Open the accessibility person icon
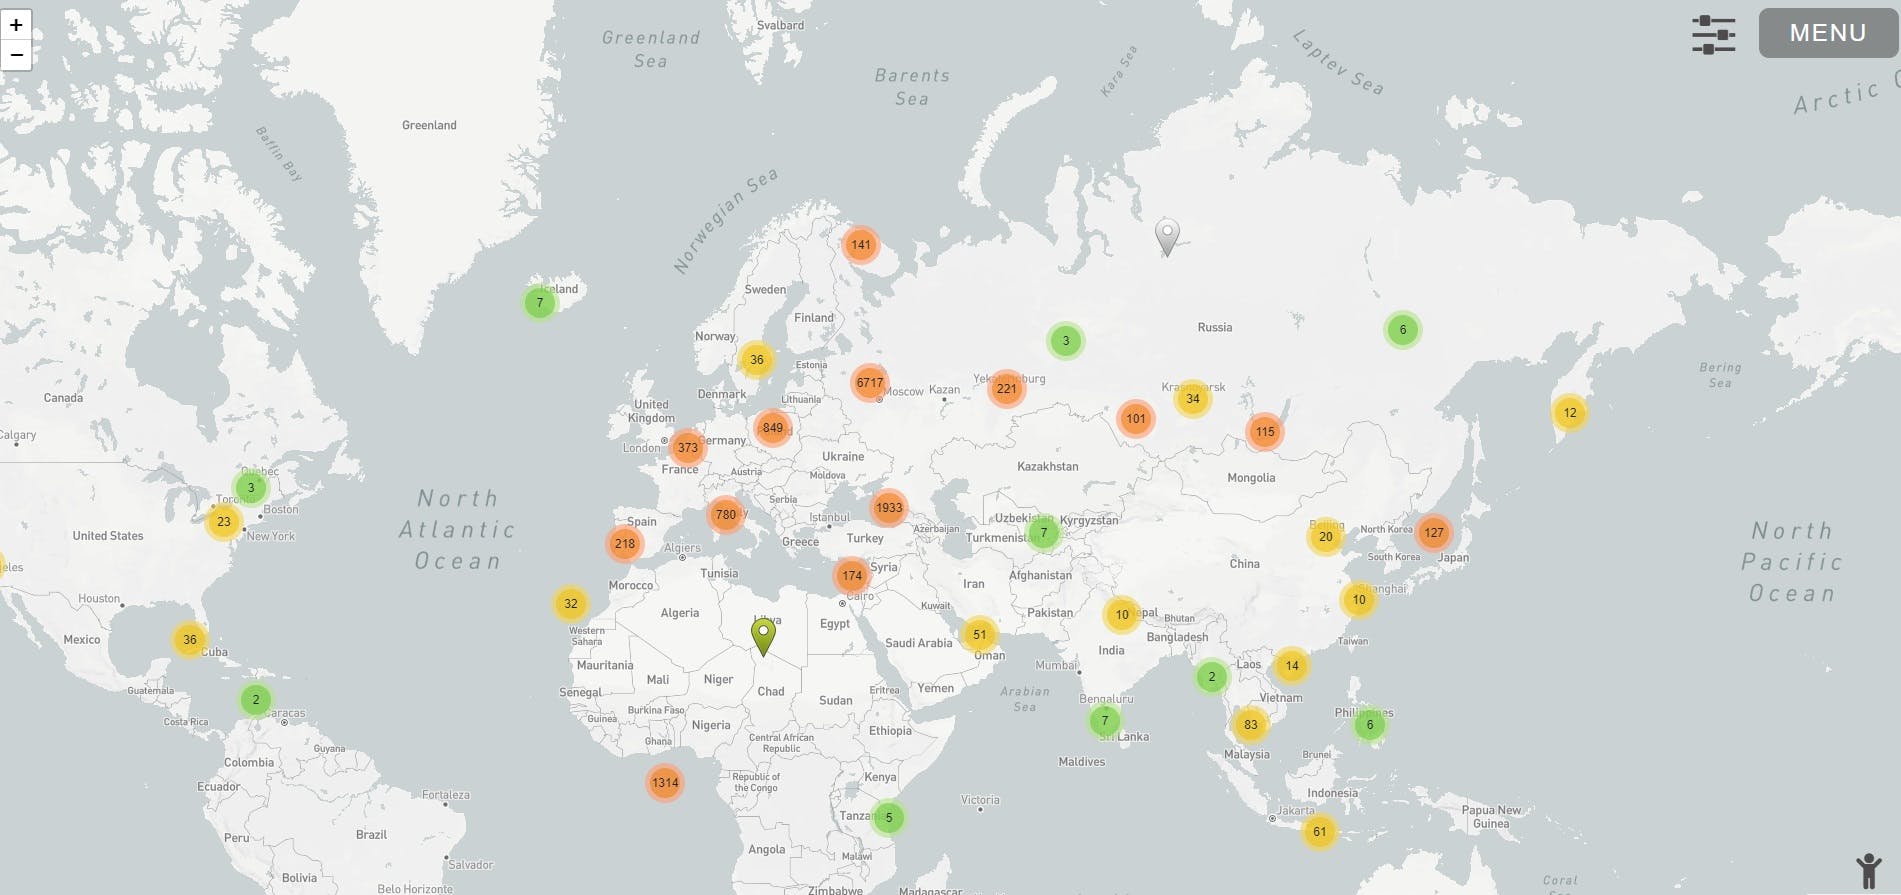 (1868, 871)
